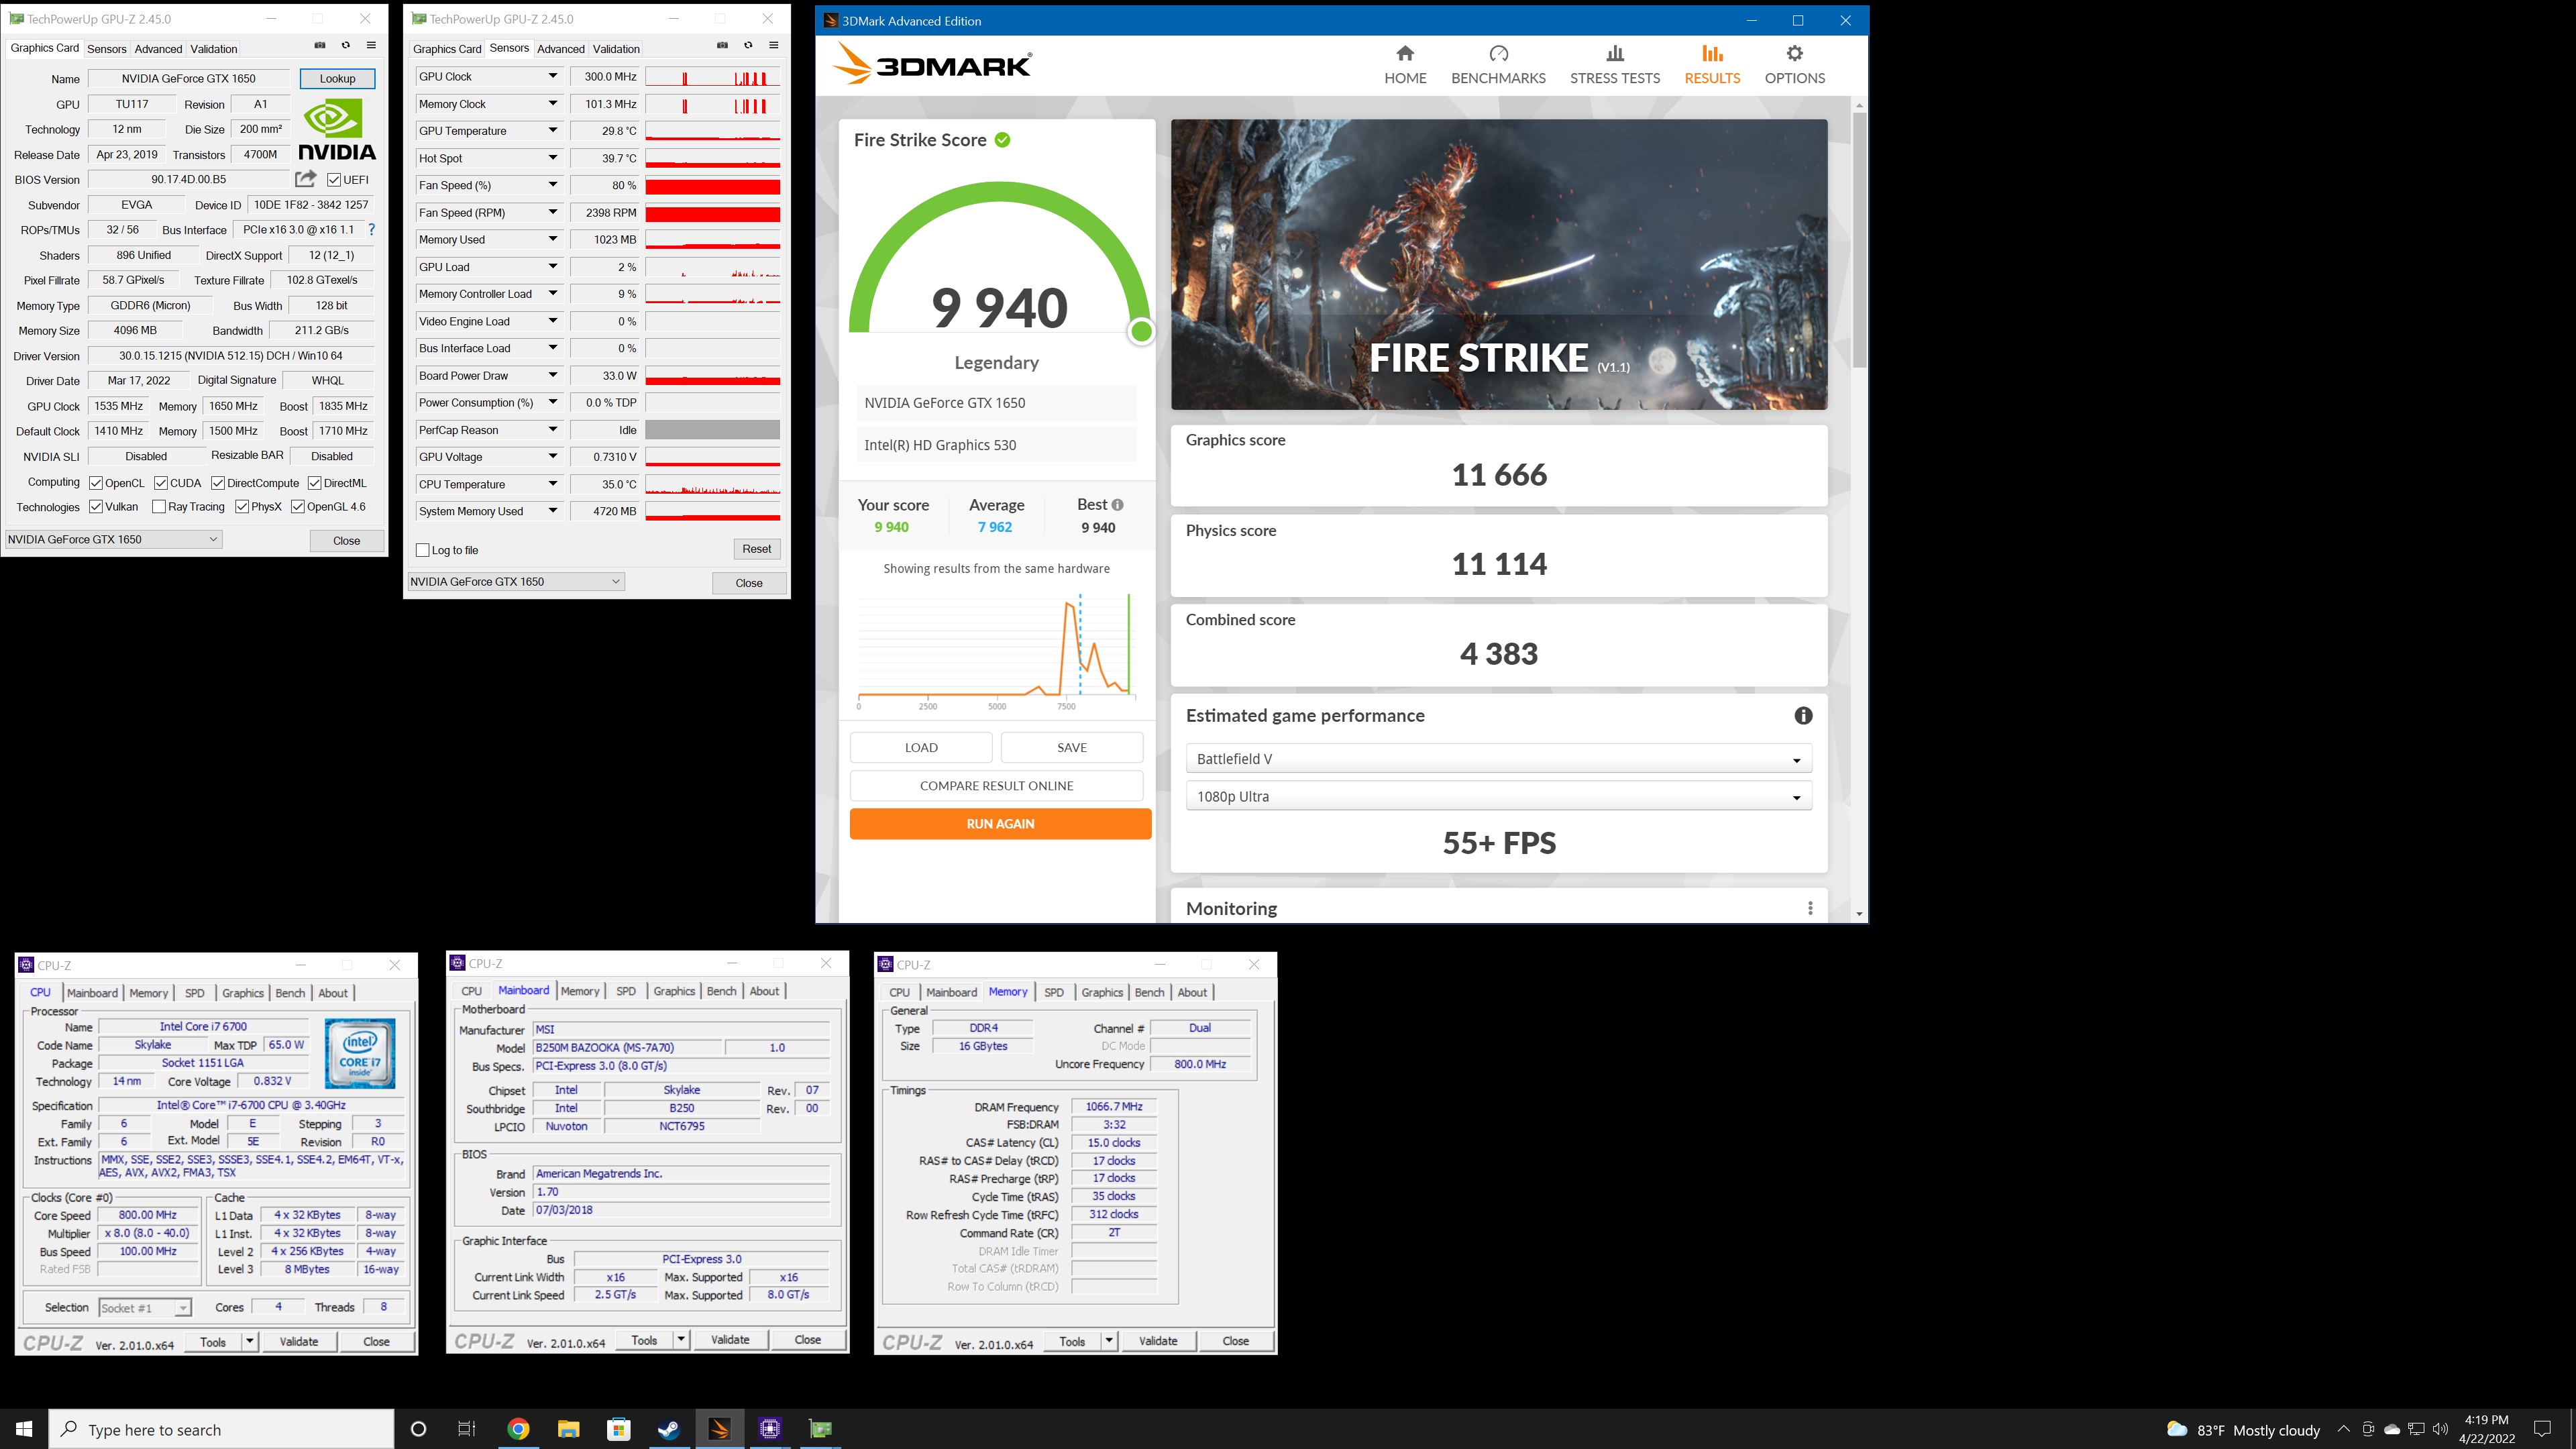Image resolution: width=2576 pixels, height=1449 pixels.
Task: Open 3DMark BENCHMARKS section
Action: (x=1498, y=65)
